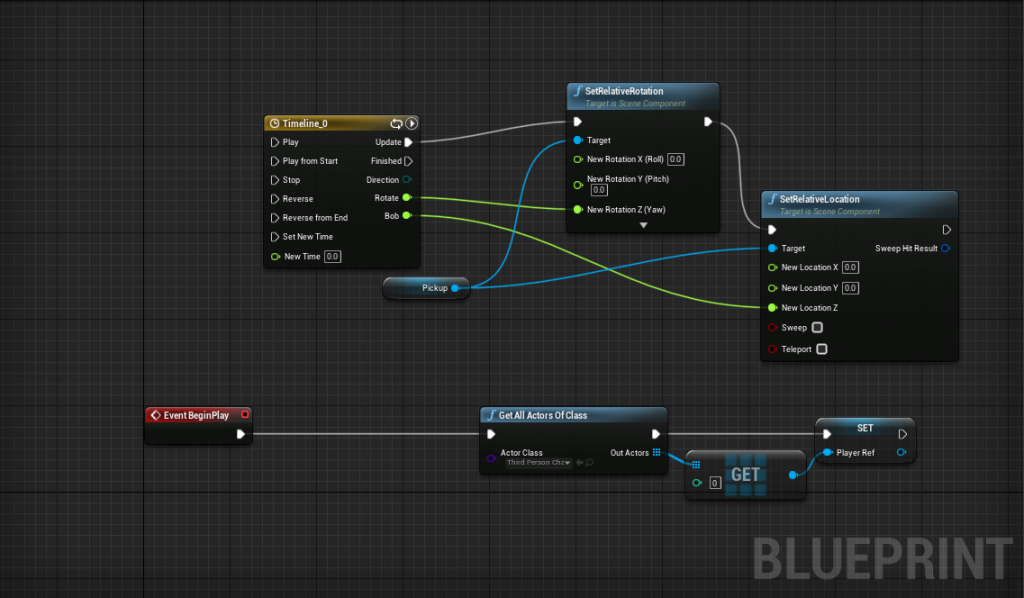Click the Out Actors array output pin

point(656,452)
